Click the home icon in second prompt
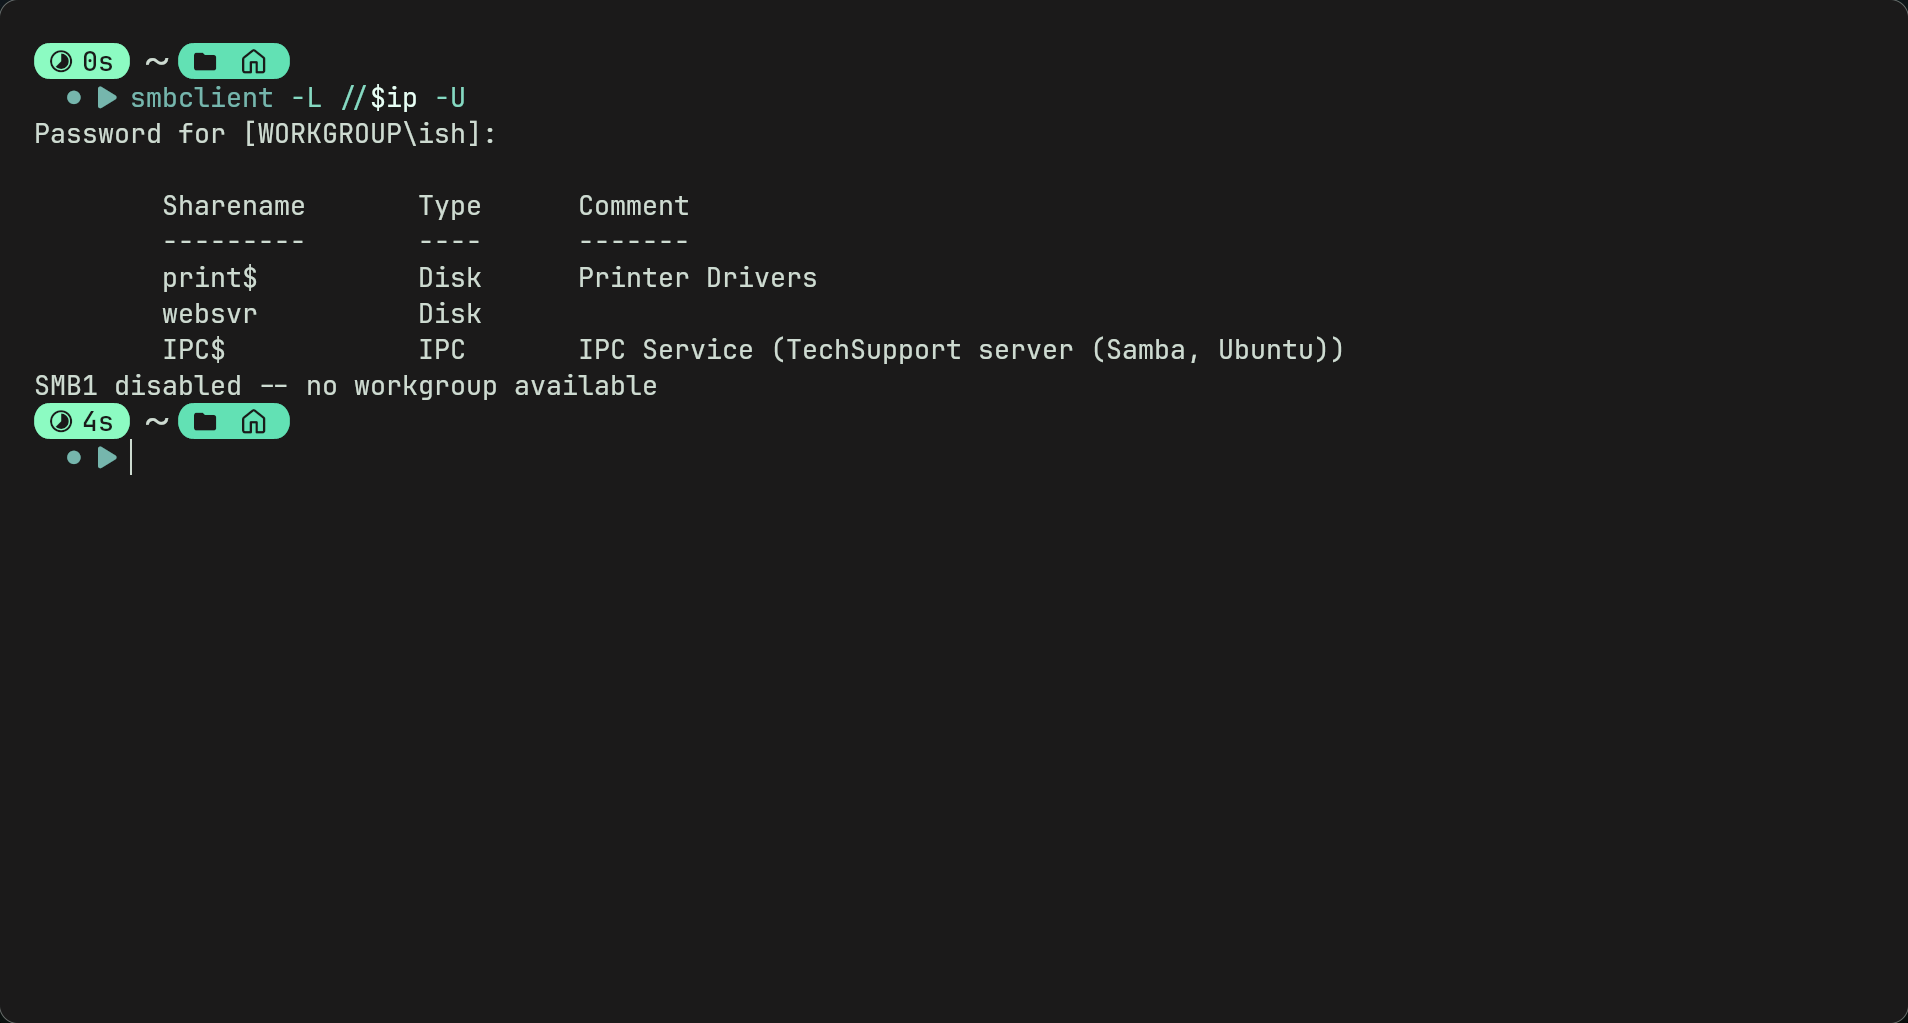Screen dimensions: 1908x1023 254,422
